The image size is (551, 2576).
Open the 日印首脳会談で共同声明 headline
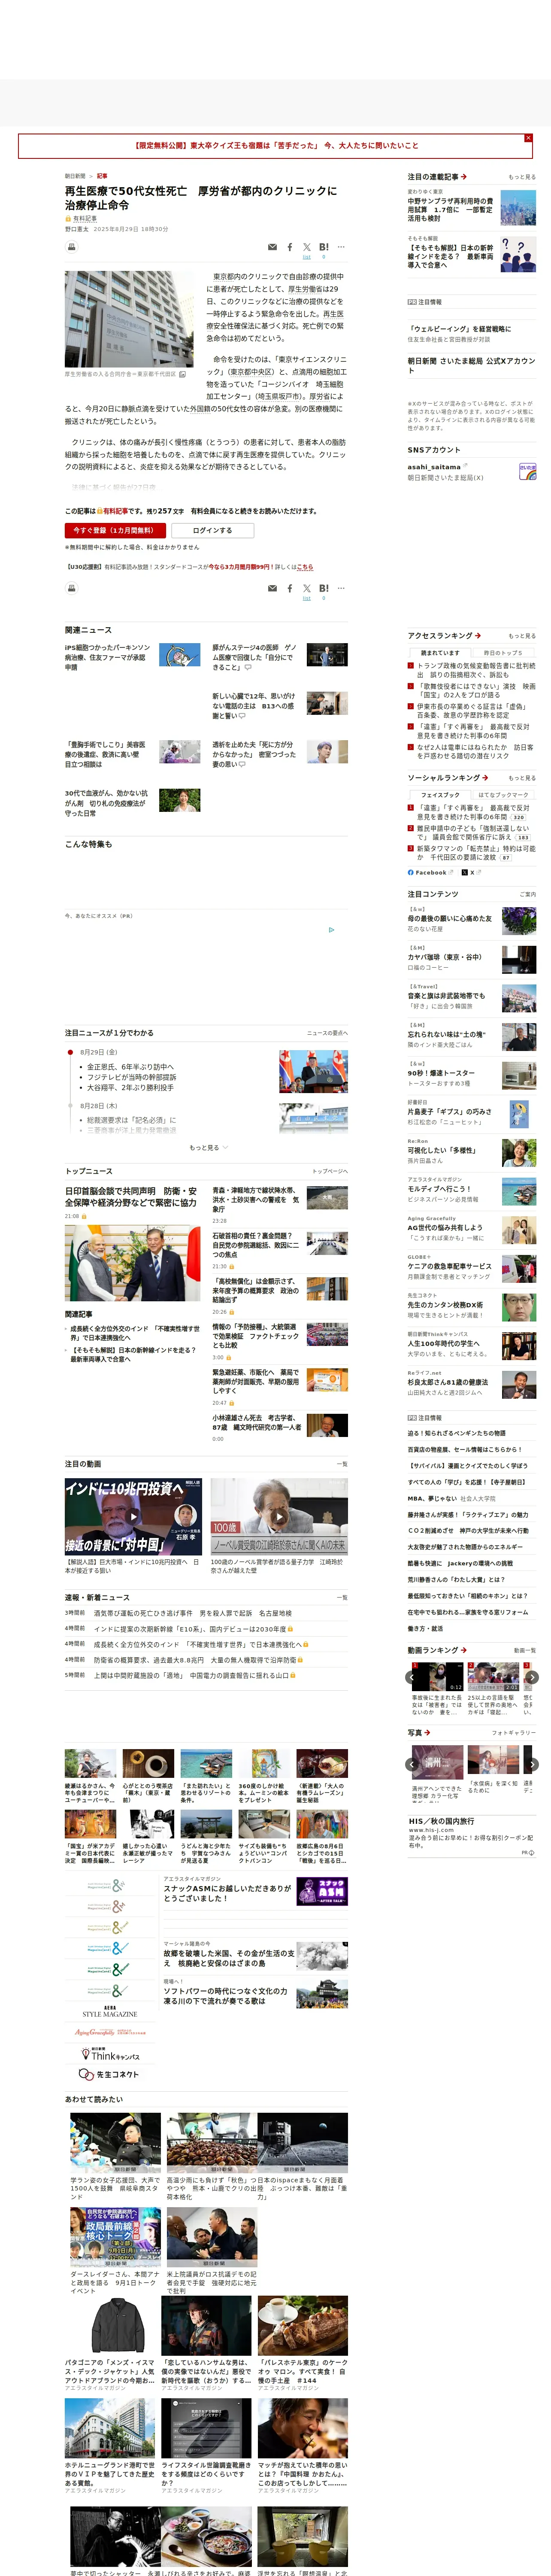coord(131,1197)
